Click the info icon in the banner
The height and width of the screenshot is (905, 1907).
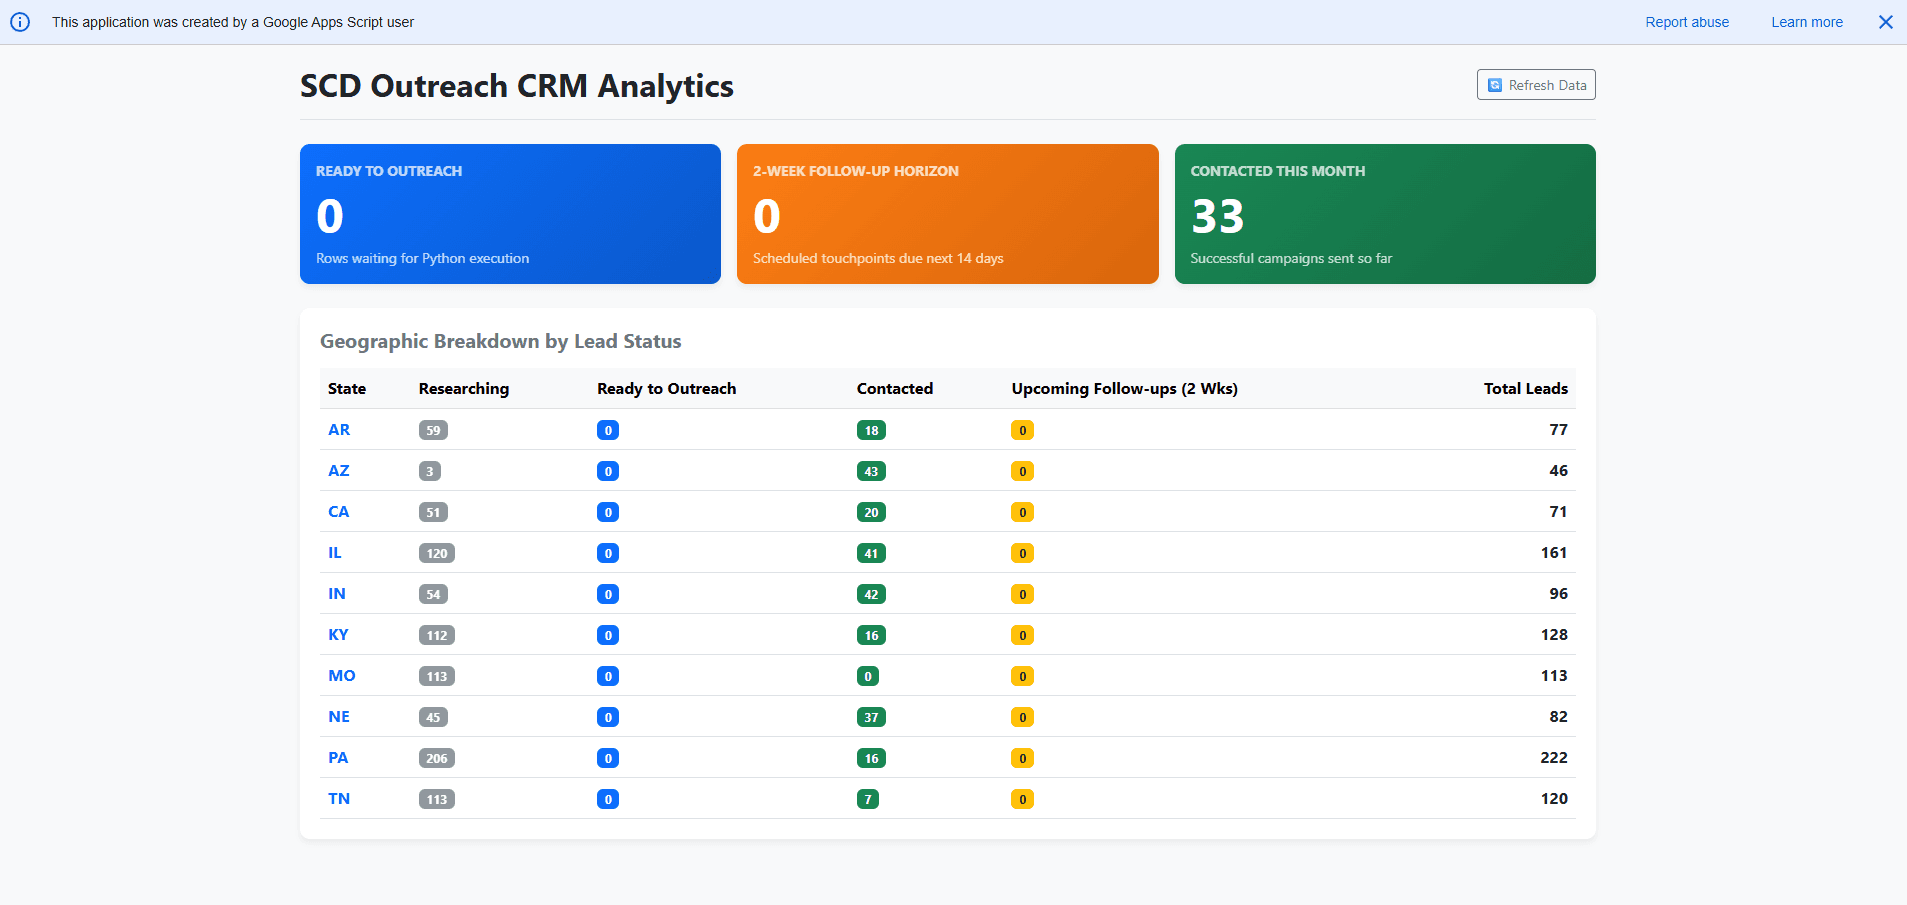(x=20, y=22)
